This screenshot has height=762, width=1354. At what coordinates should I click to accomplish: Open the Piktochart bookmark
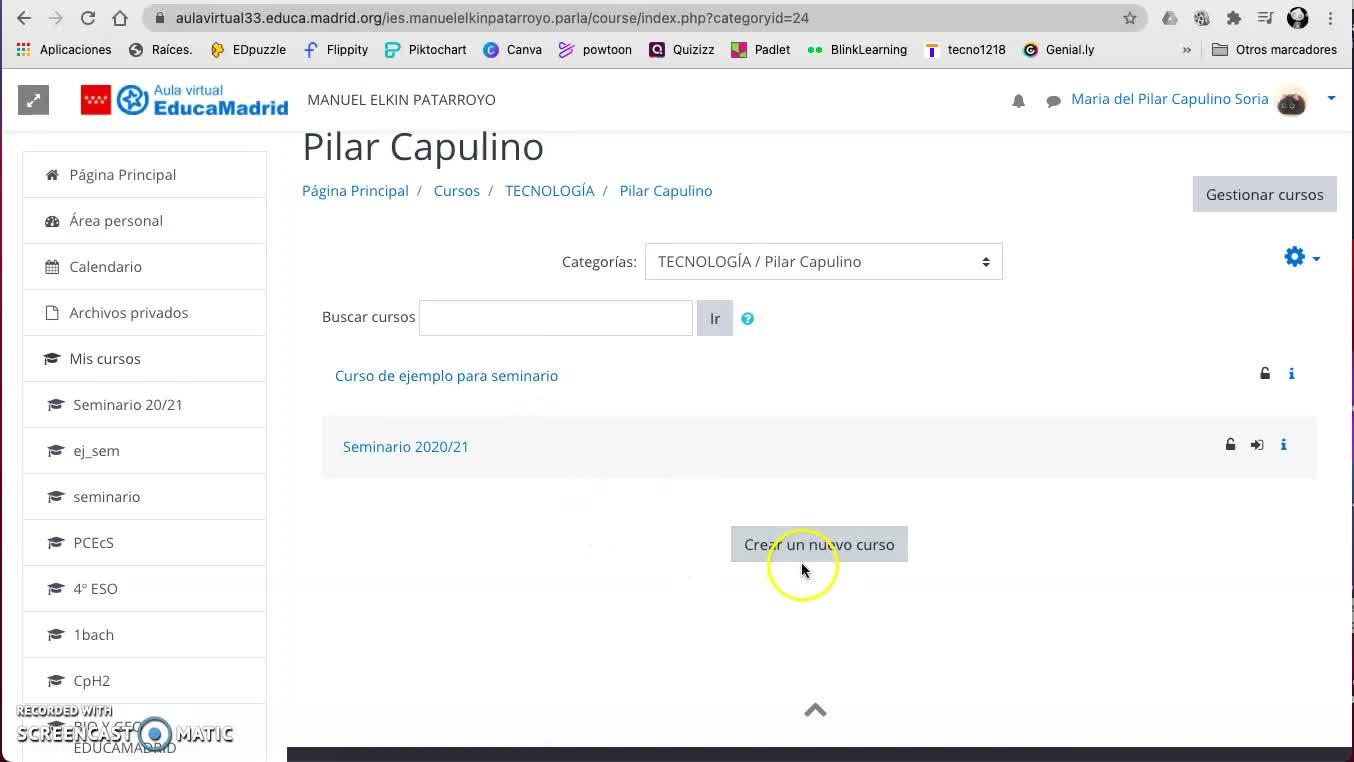(x=426, y=49)
